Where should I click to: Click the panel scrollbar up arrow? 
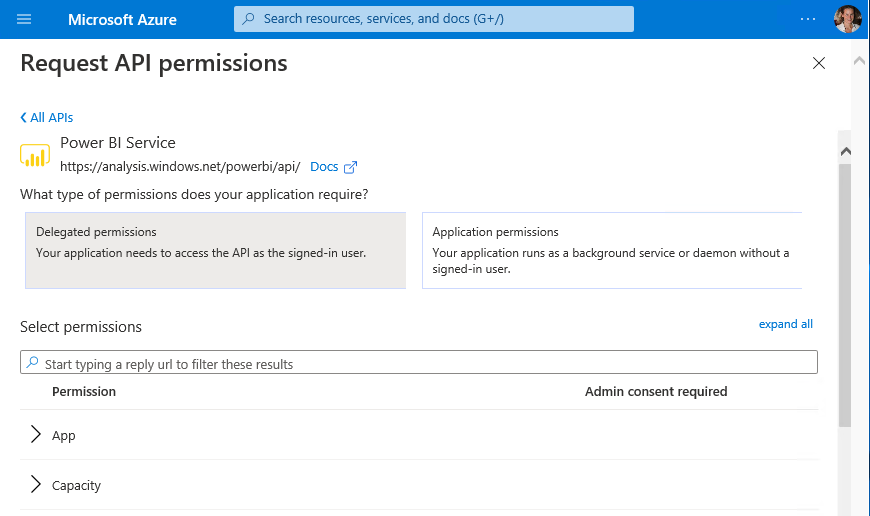pyautogui.click(x=845, y=151)
